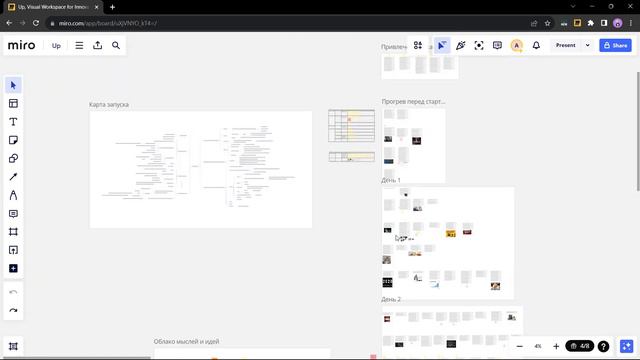
Task: Select the cursor Select tool
Action: coord(13,85)
